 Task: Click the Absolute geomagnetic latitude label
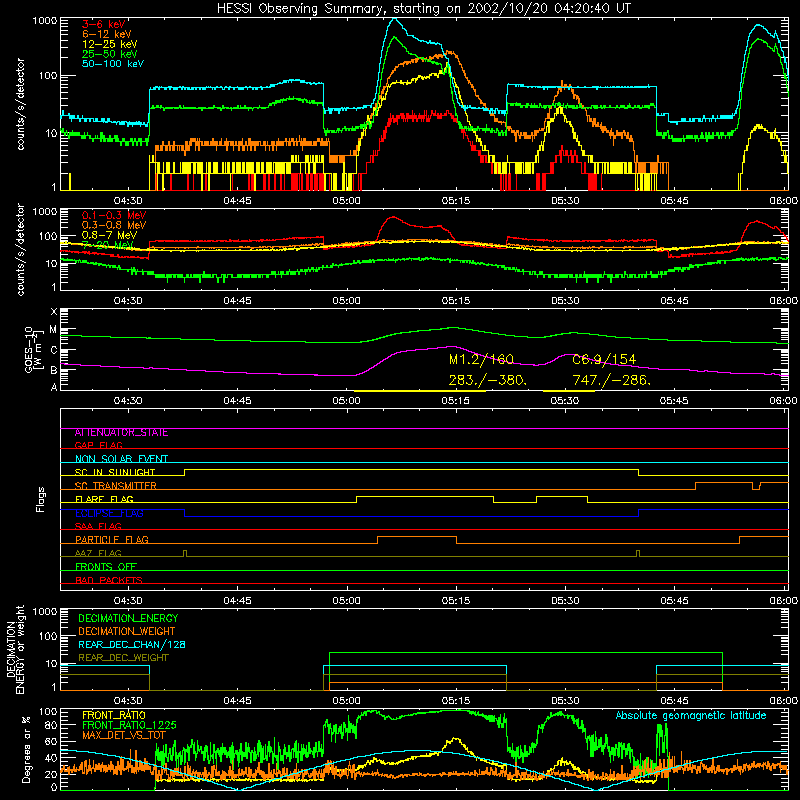point(691,716)
